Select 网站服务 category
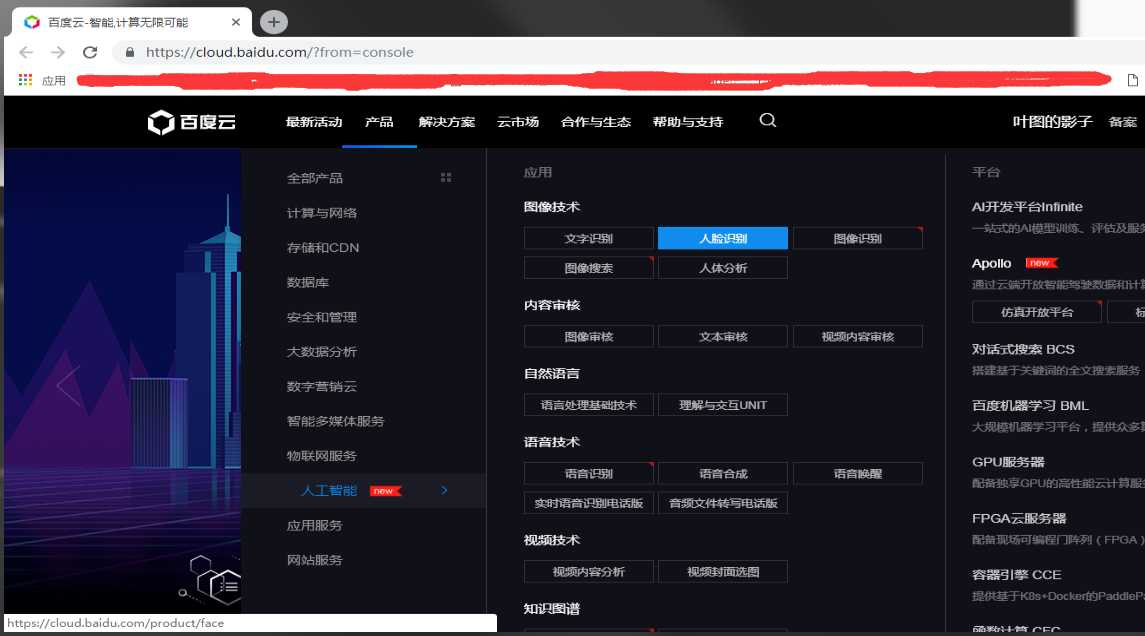This screenshot has height=636, width=1145. pos(315,560)
